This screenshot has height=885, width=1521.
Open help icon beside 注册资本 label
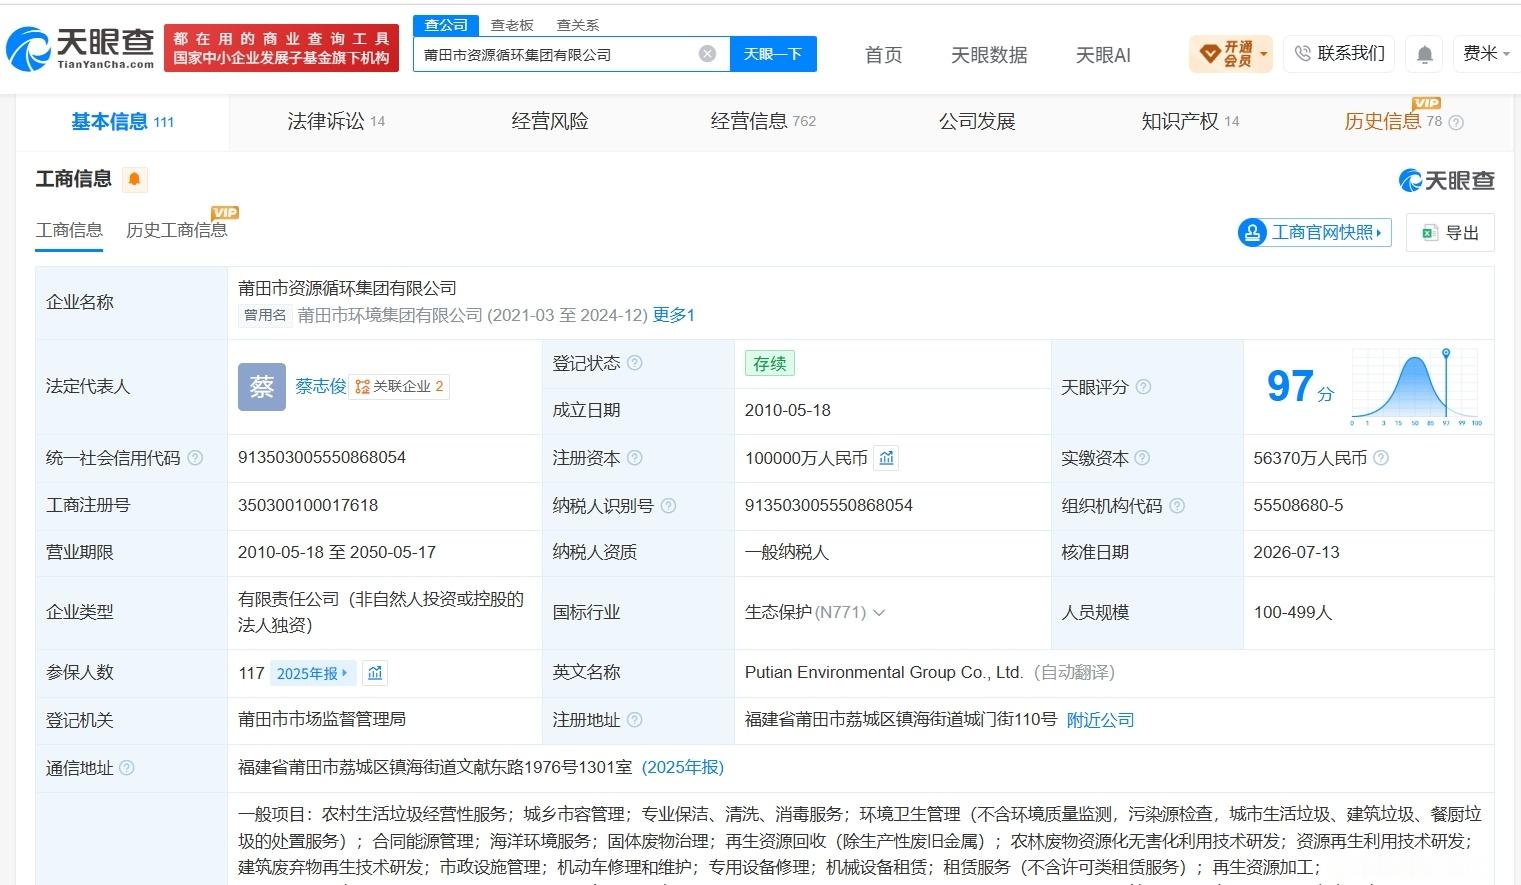pos(634,458)
